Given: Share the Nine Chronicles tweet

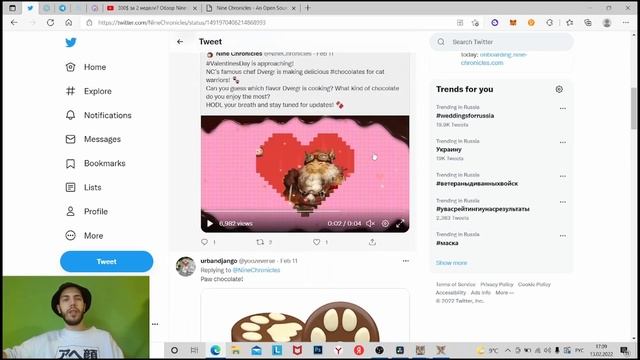Looking at the screenshot, I should tap(372, 242).
